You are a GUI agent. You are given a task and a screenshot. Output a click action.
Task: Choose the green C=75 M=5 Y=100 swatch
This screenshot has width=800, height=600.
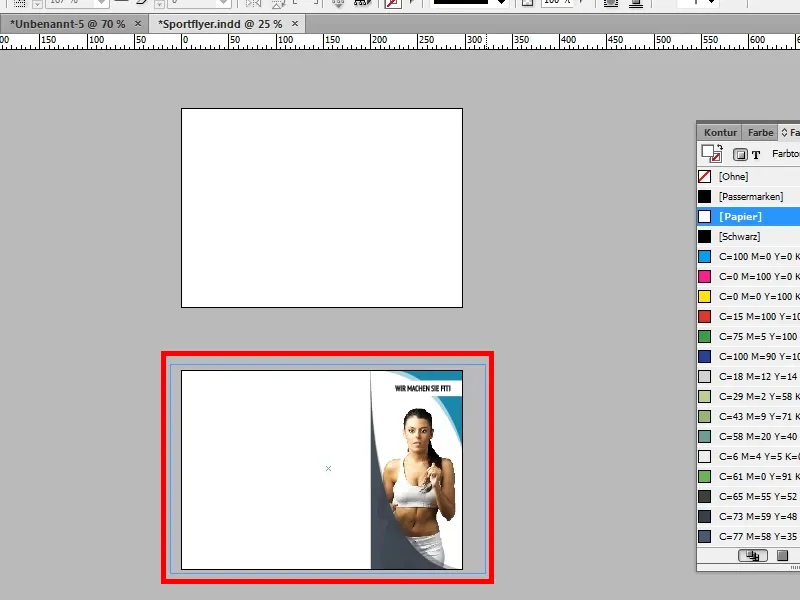[748, 336]
